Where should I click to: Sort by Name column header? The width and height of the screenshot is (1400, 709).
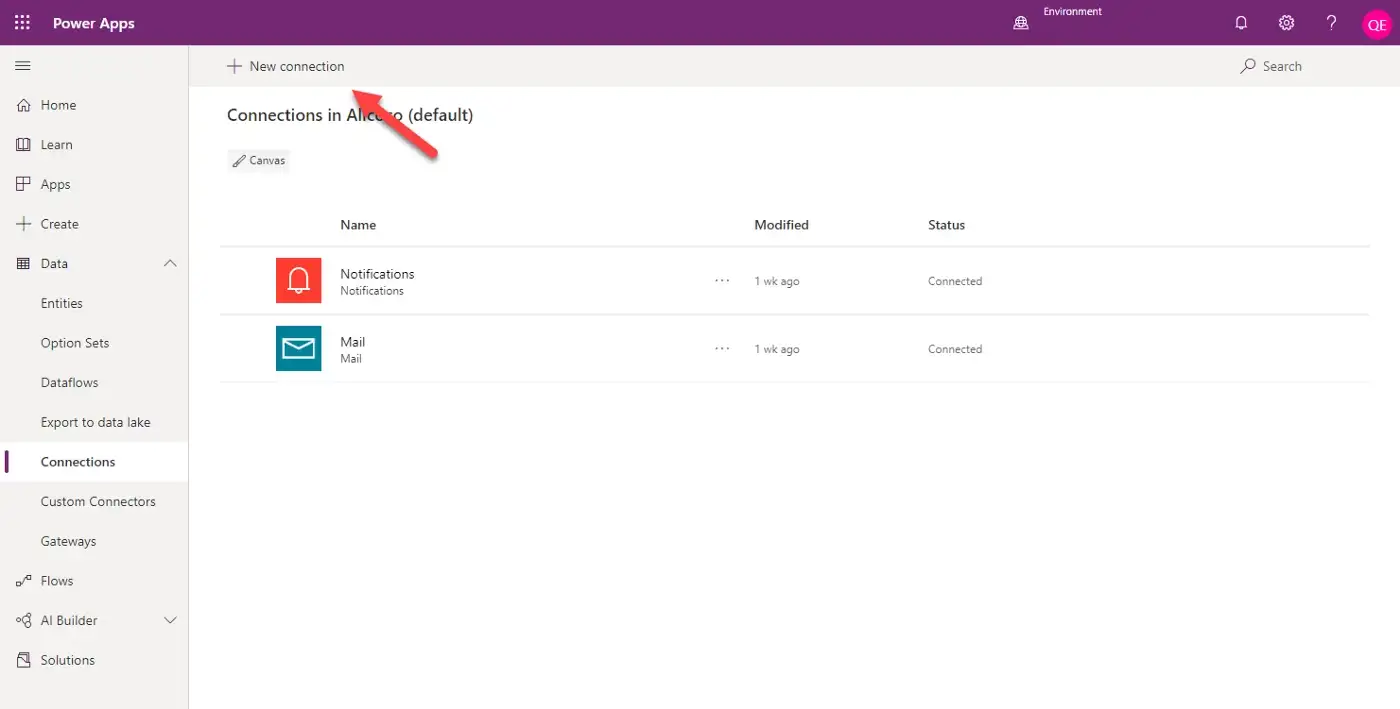tap(358, 225)
